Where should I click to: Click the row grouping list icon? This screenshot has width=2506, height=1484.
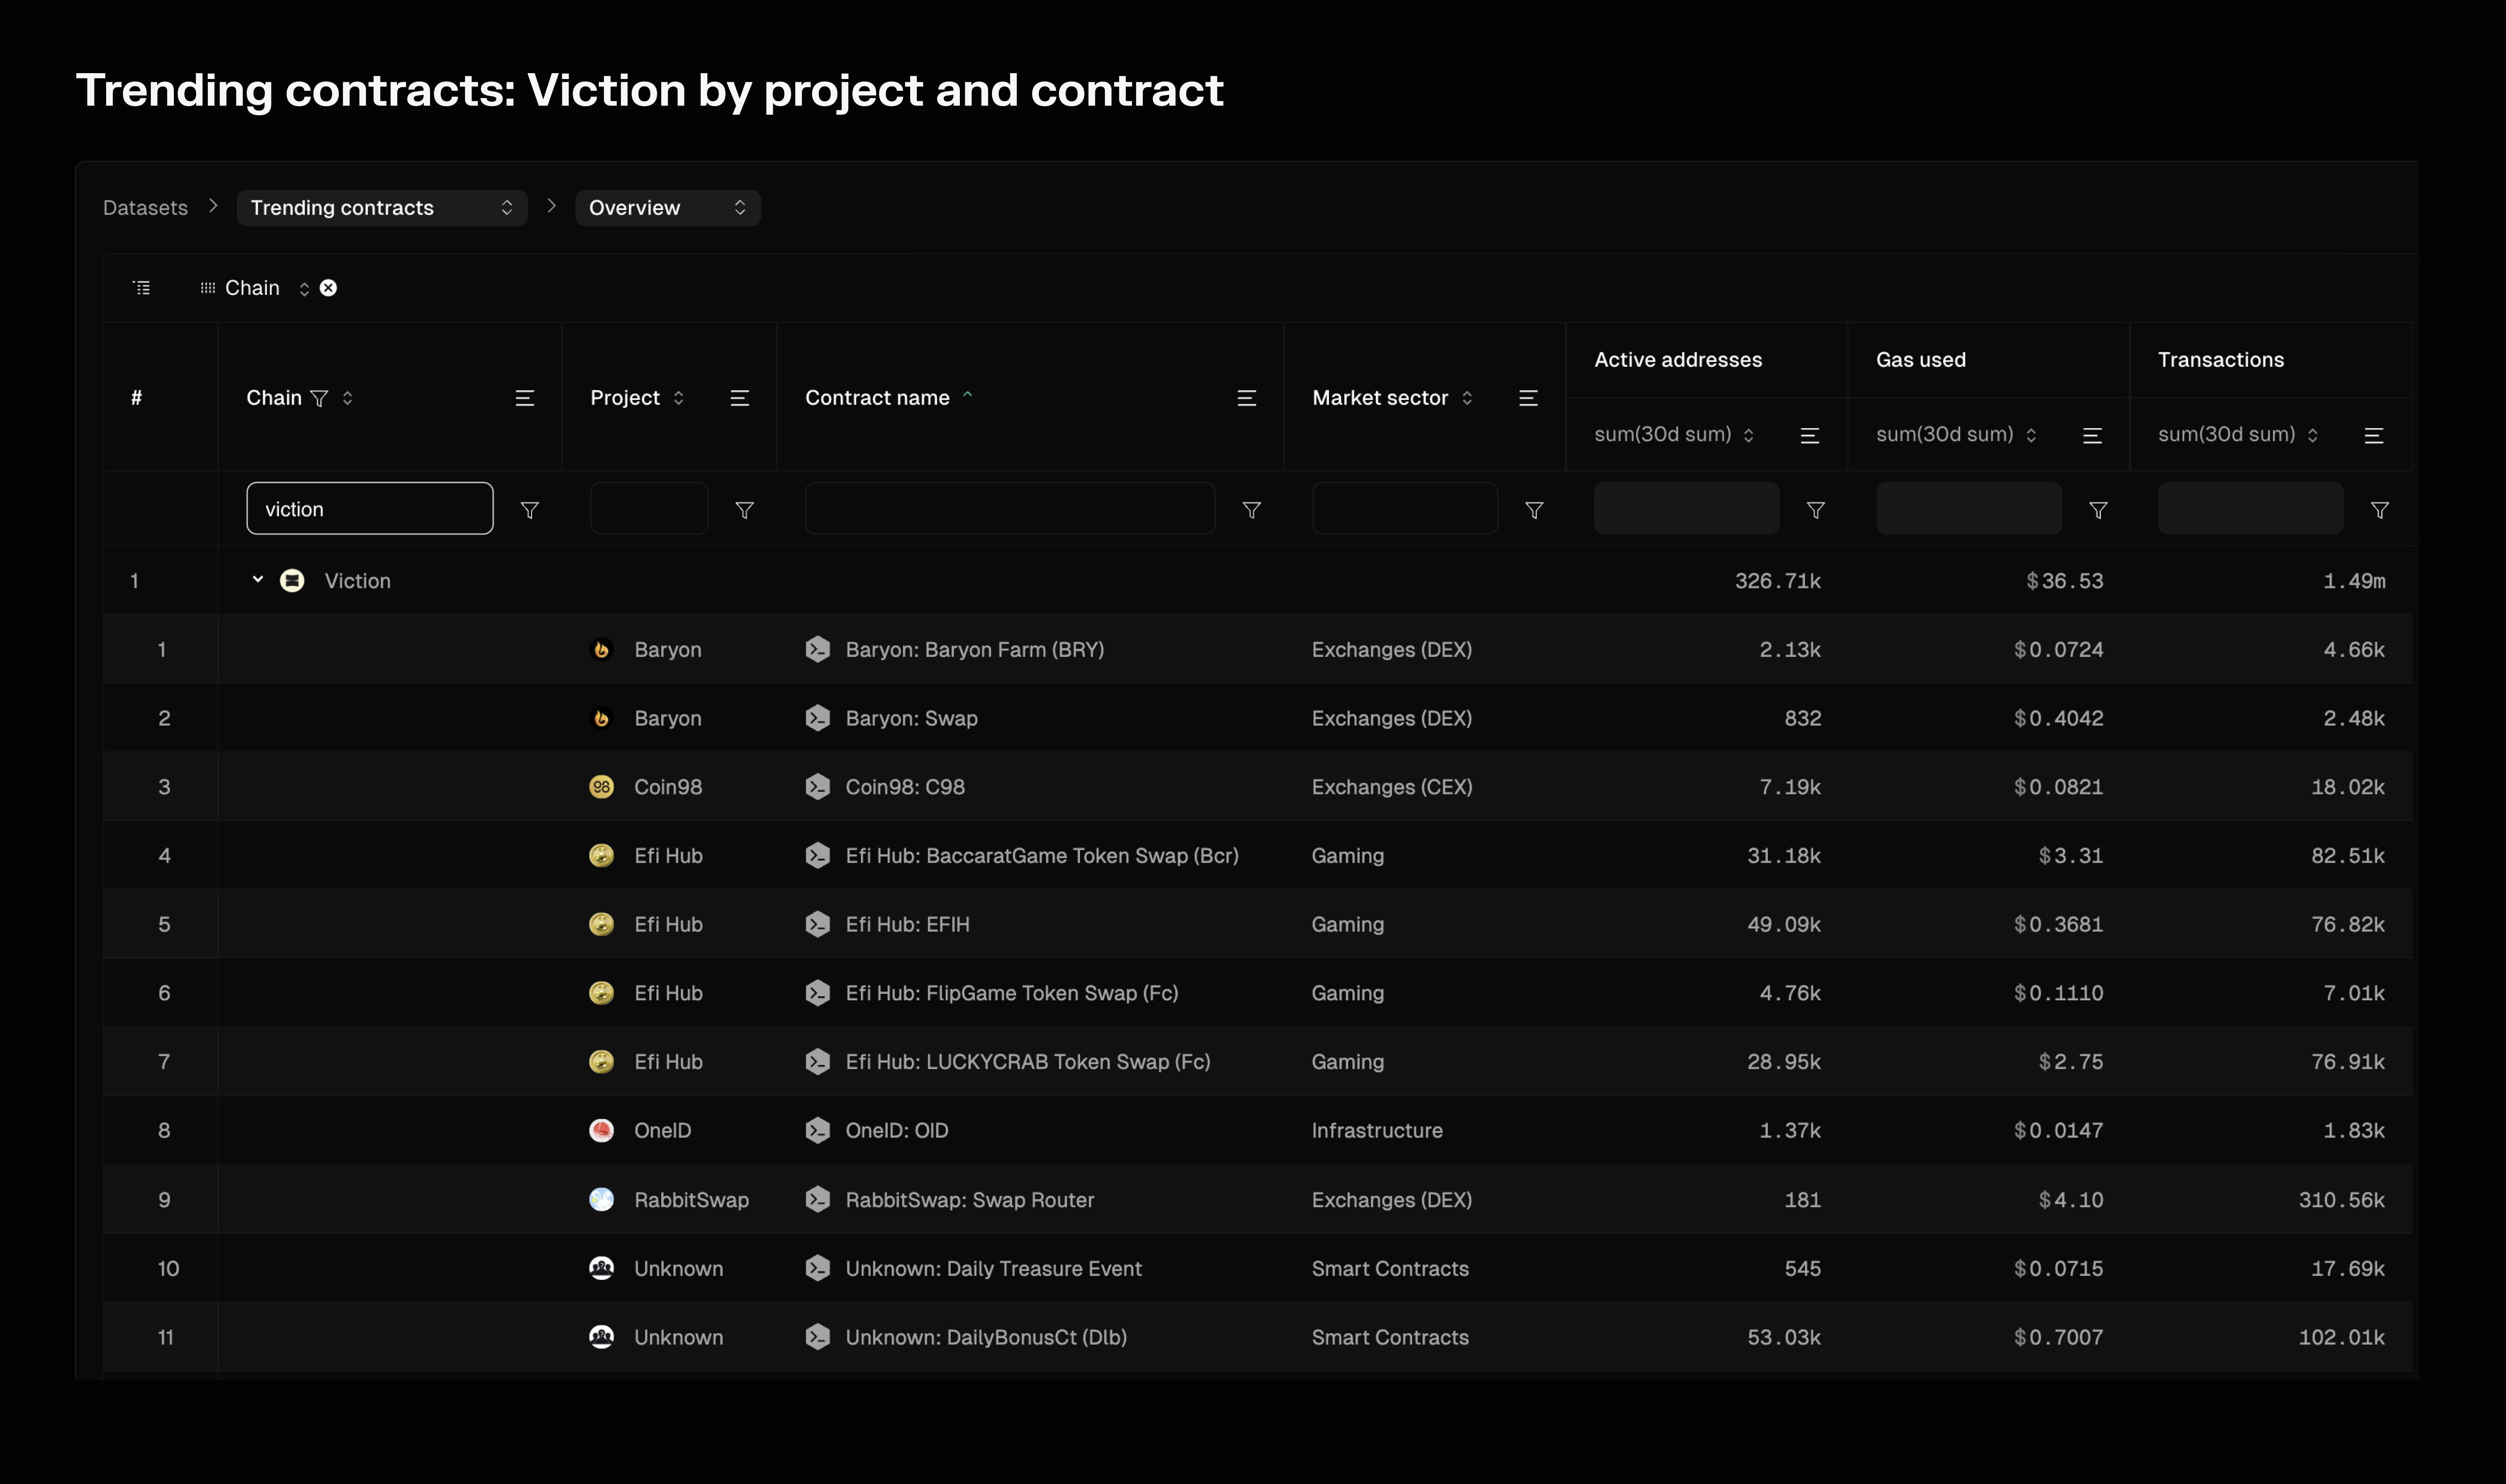[x=142, y=288]
